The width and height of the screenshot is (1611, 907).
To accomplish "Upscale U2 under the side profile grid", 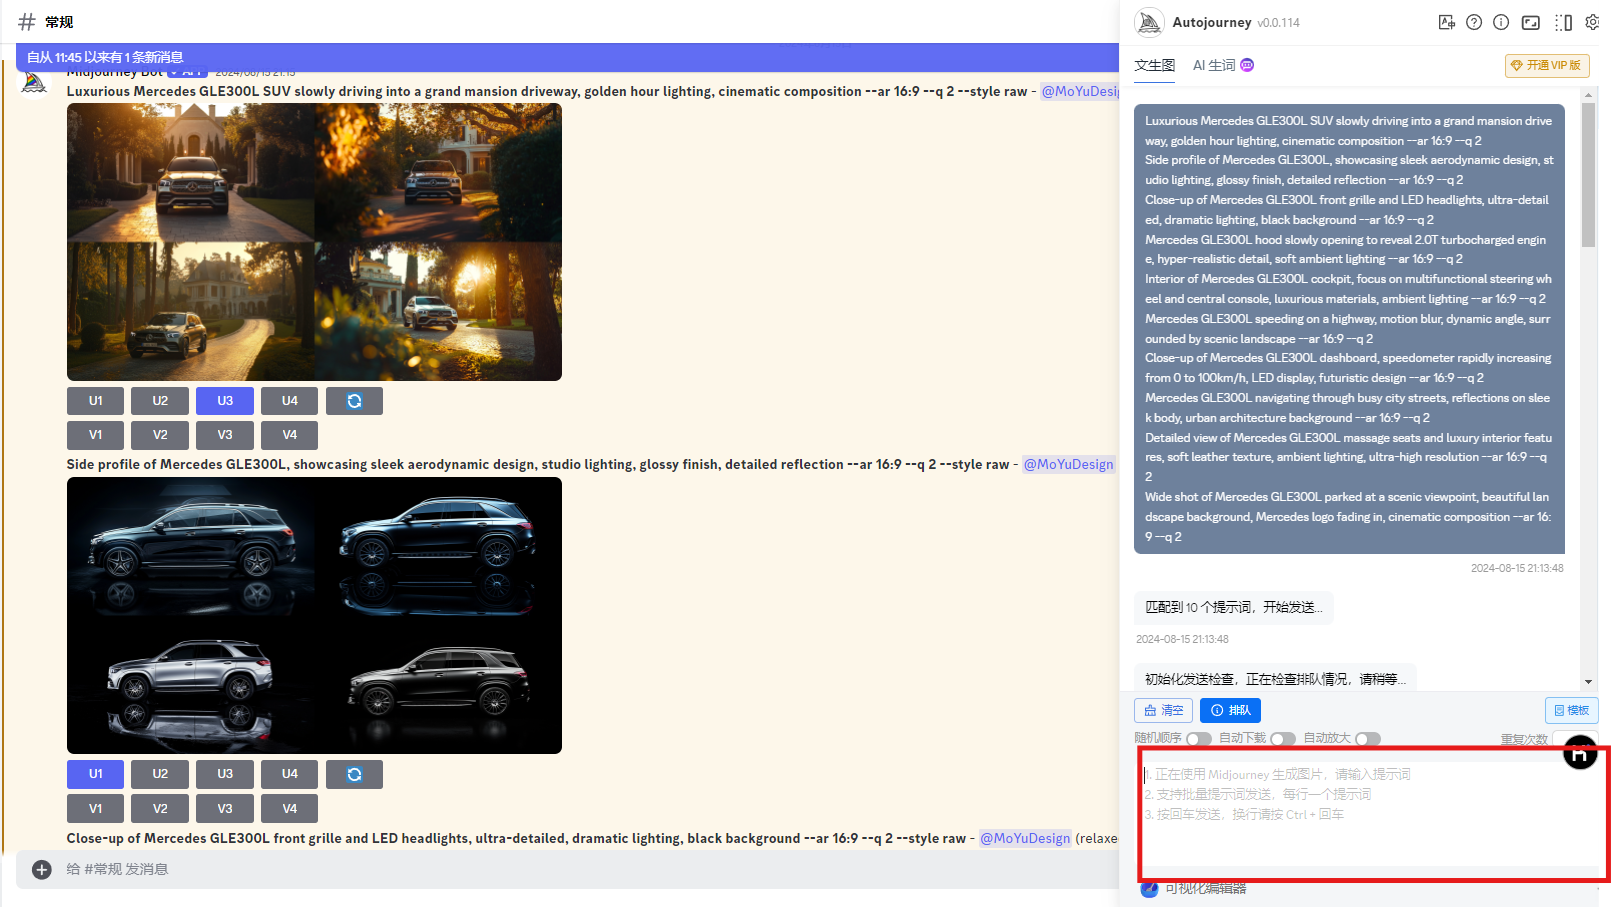I will [x=160, y=774].
